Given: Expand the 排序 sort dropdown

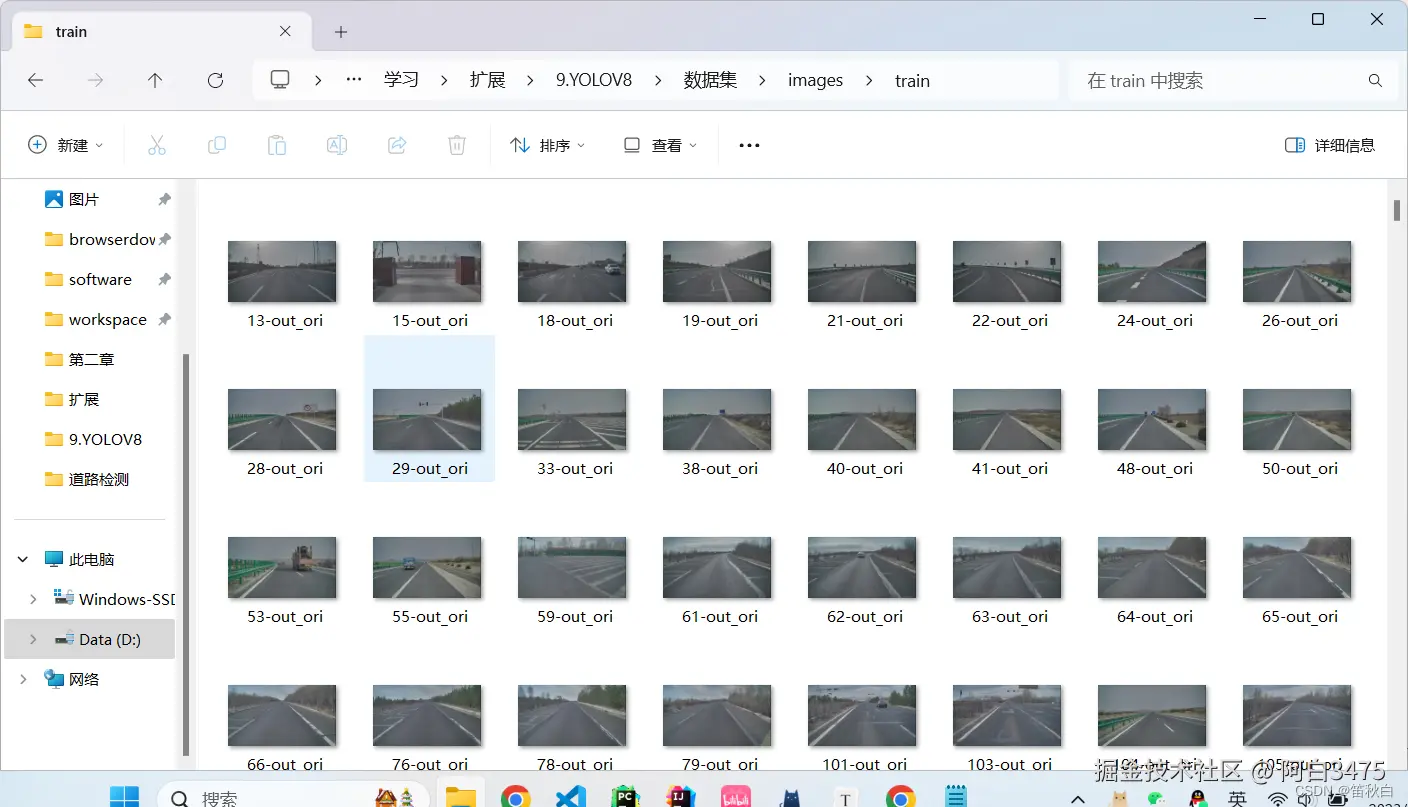Looking at the screenshot, I should pos(547,144).
